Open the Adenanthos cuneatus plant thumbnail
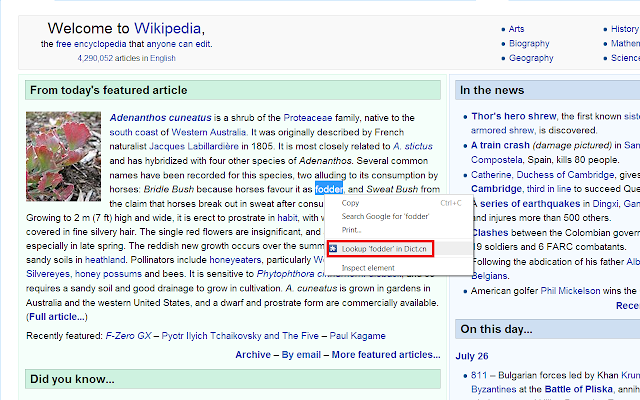Screen dimensions: 640x400 63,156
